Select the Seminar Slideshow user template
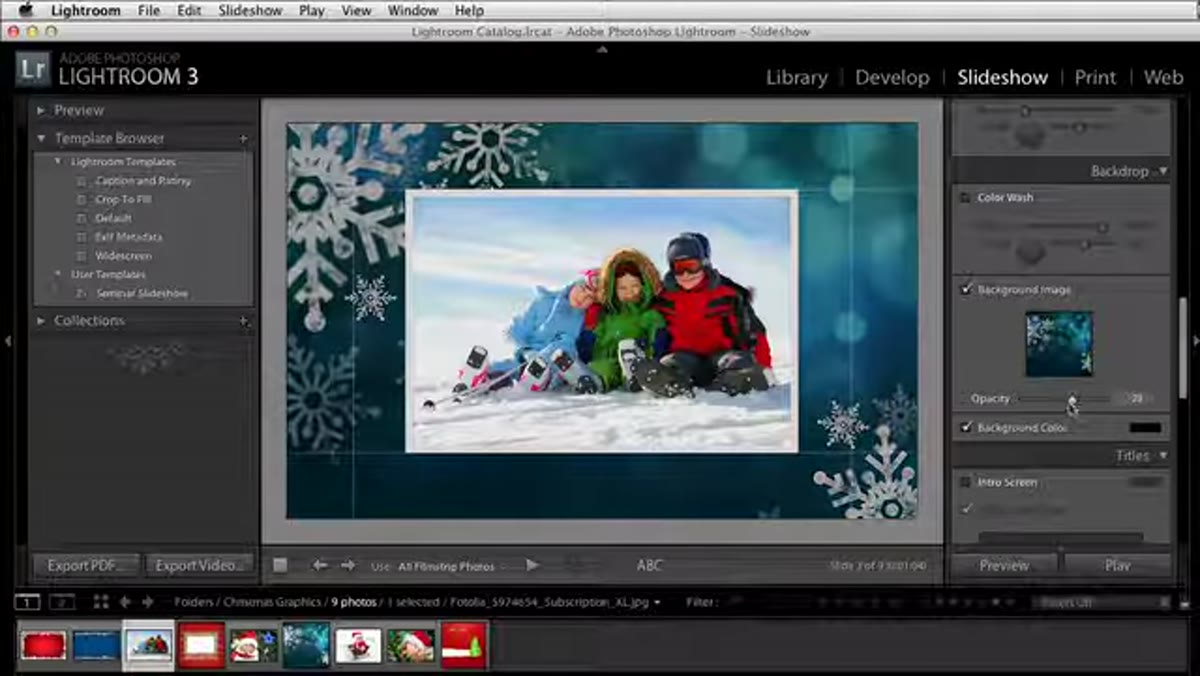 141,294
